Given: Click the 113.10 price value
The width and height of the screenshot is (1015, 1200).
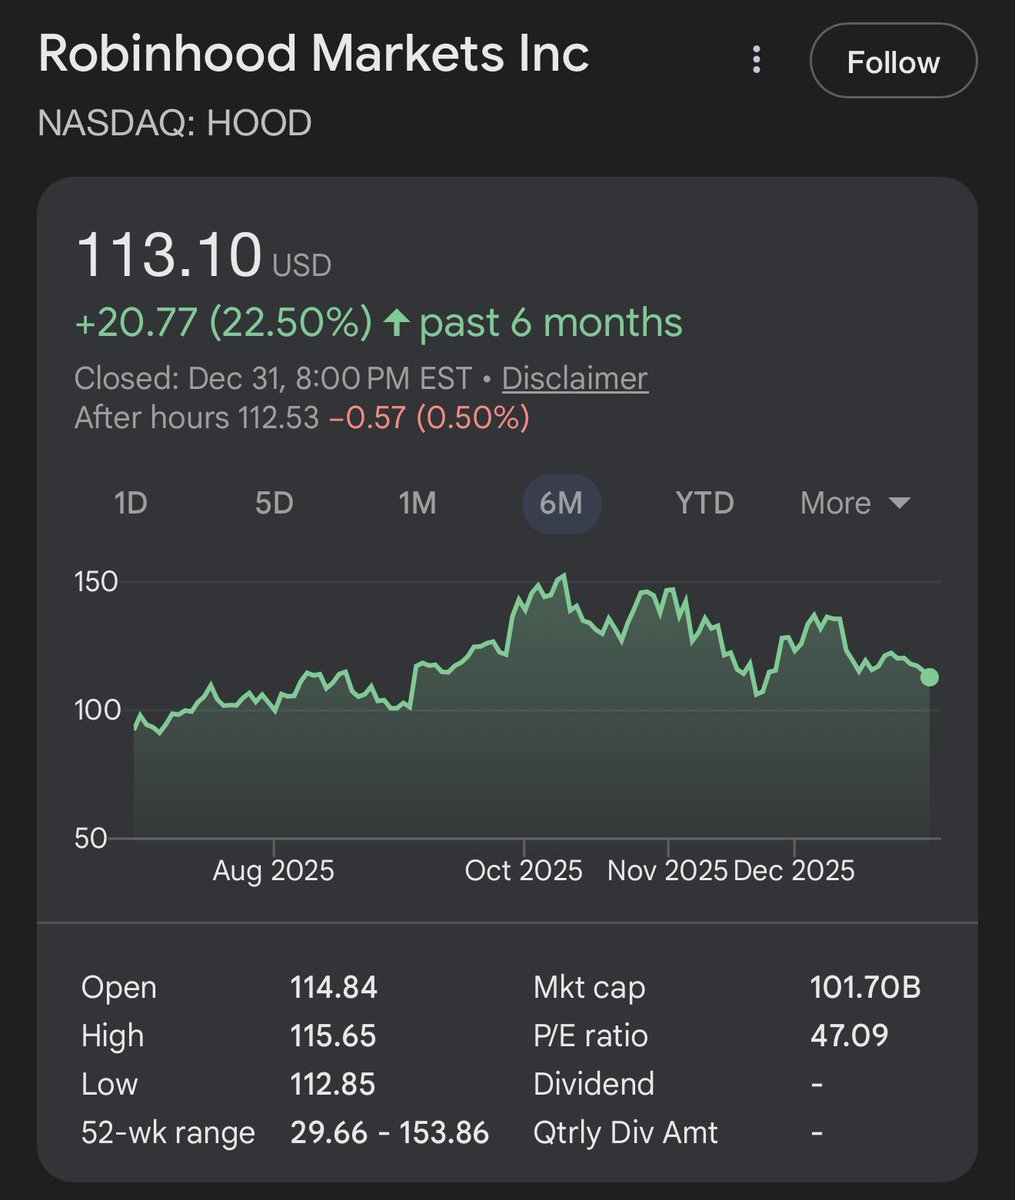Looking at the screenshot, I should point(169,255).
